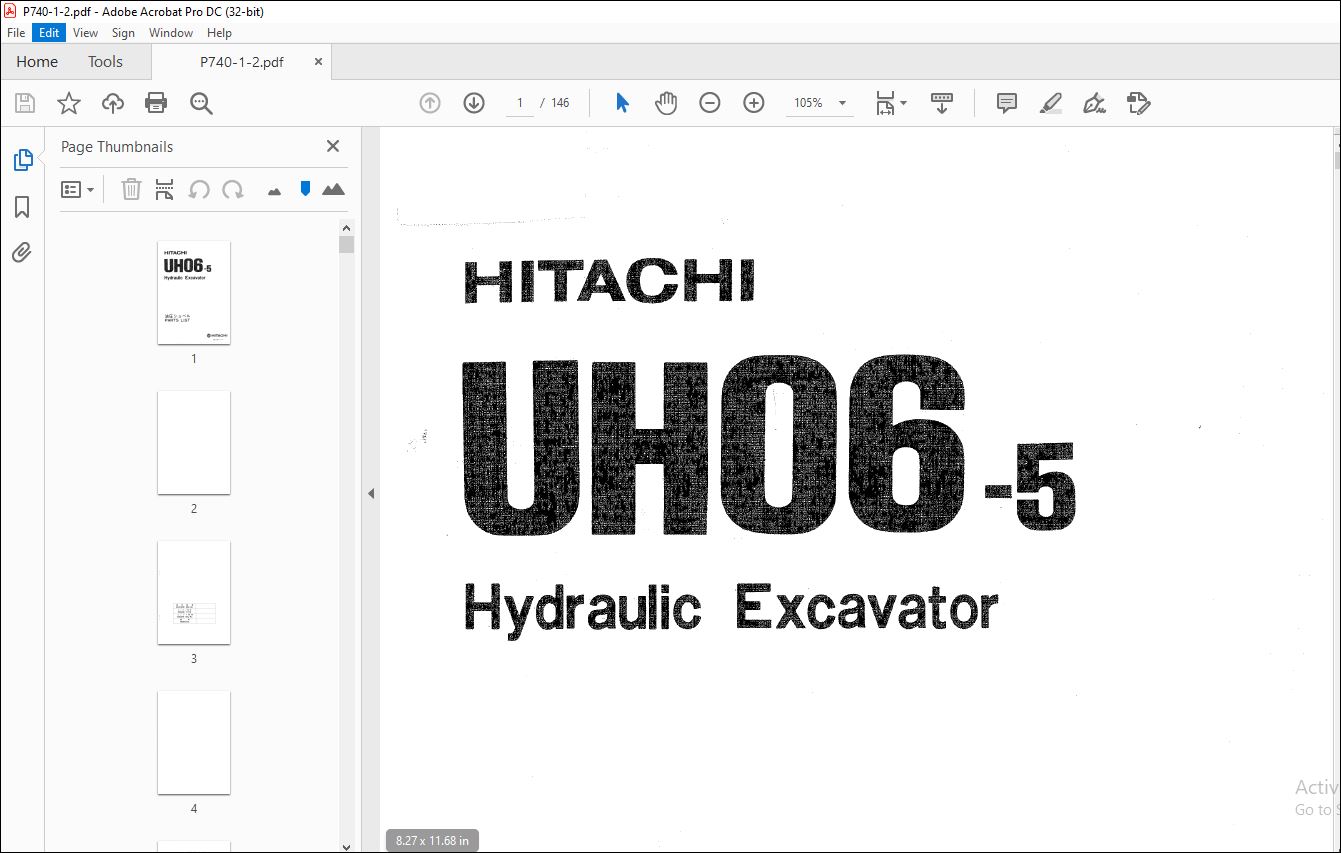The image size is (1341, 853).
Task: Open the Find text magnifier tool
Action: pos(201,103)
